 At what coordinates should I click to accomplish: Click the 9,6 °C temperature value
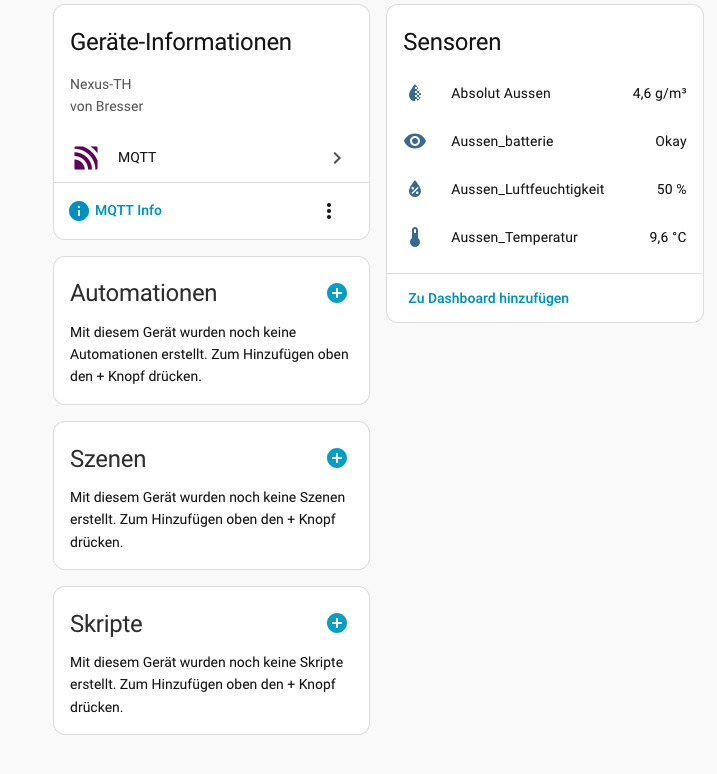[667, 237]
